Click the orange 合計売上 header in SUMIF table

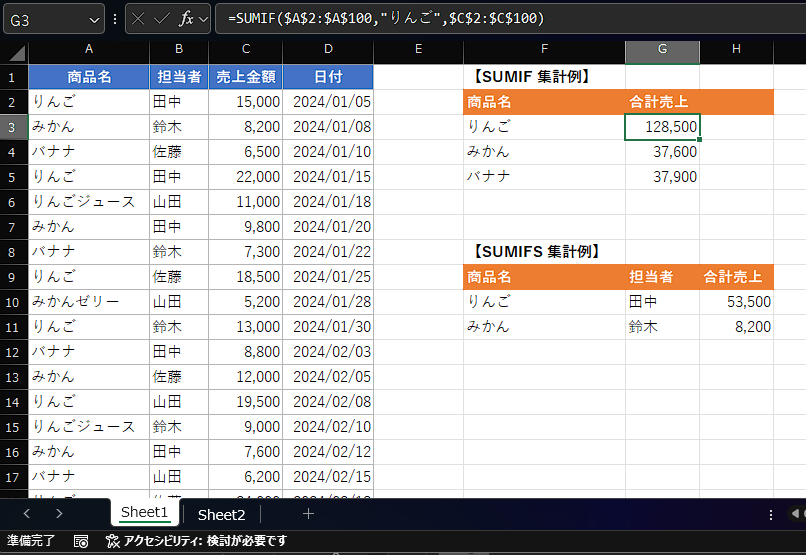pyautogui.click(x=660, y=102)
